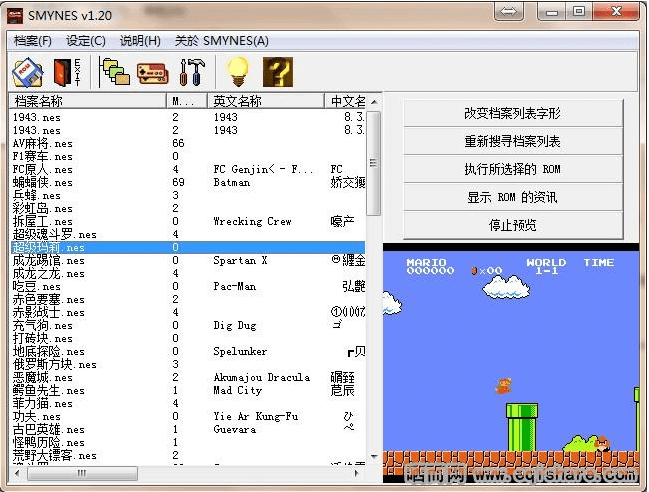Screen dimensions: 649x492
Task: Click the 改变档案列表字形 button
Action: (x=513, y=113)
